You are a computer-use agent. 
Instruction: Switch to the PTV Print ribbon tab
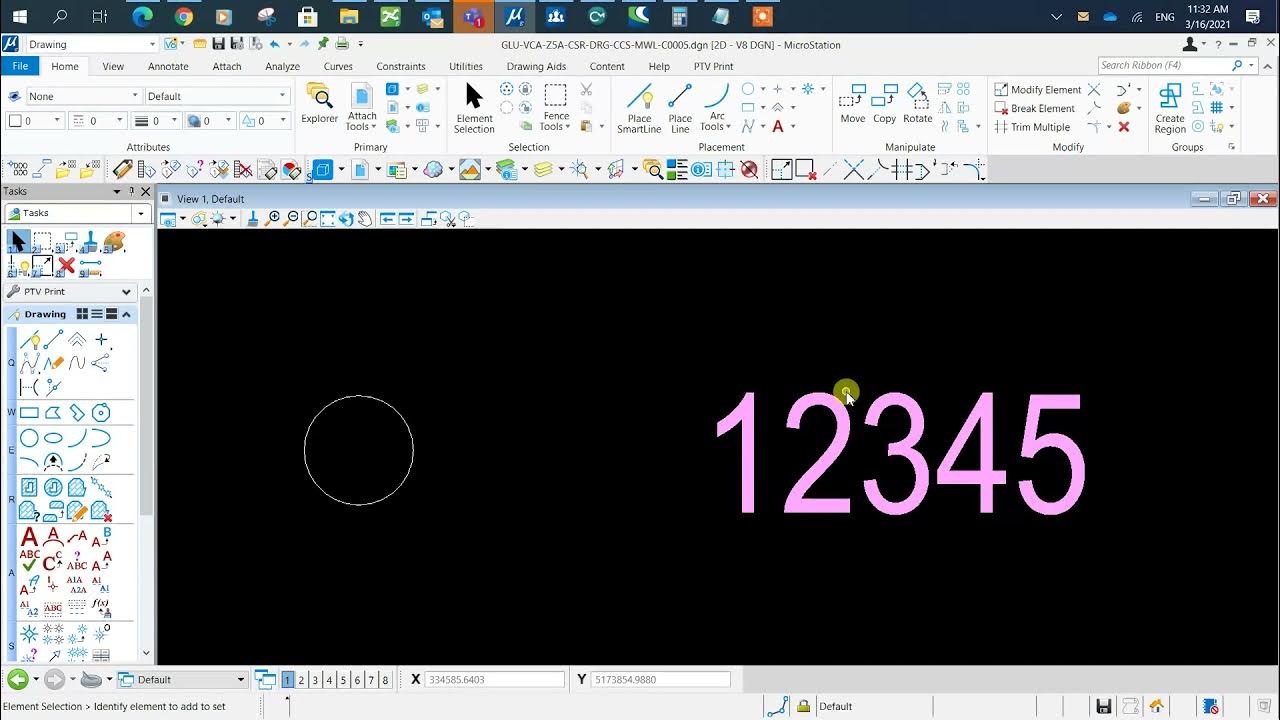point(714,66)
